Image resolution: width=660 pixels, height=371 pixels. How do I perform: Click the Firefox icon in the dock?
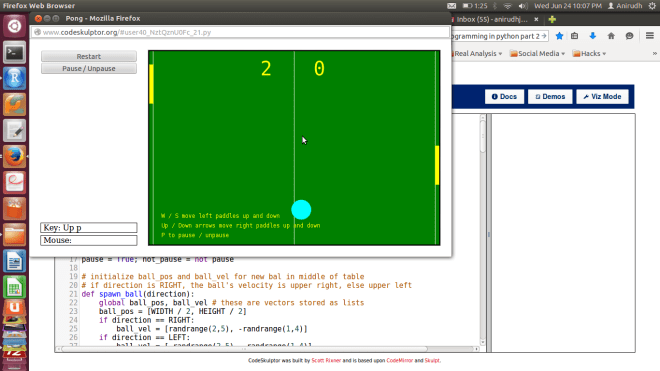14,157
